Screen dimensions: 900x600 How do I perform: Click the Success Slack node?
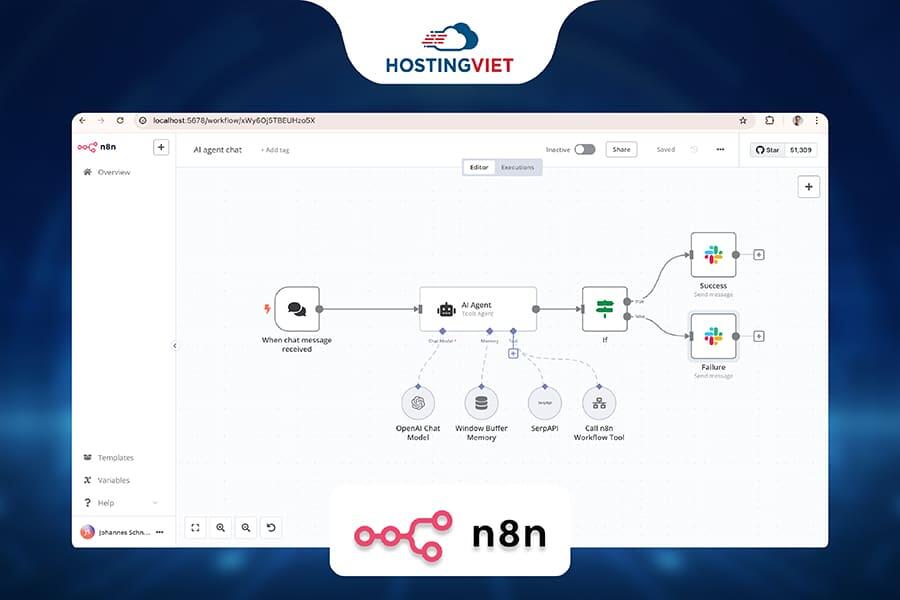coord(713,255)
